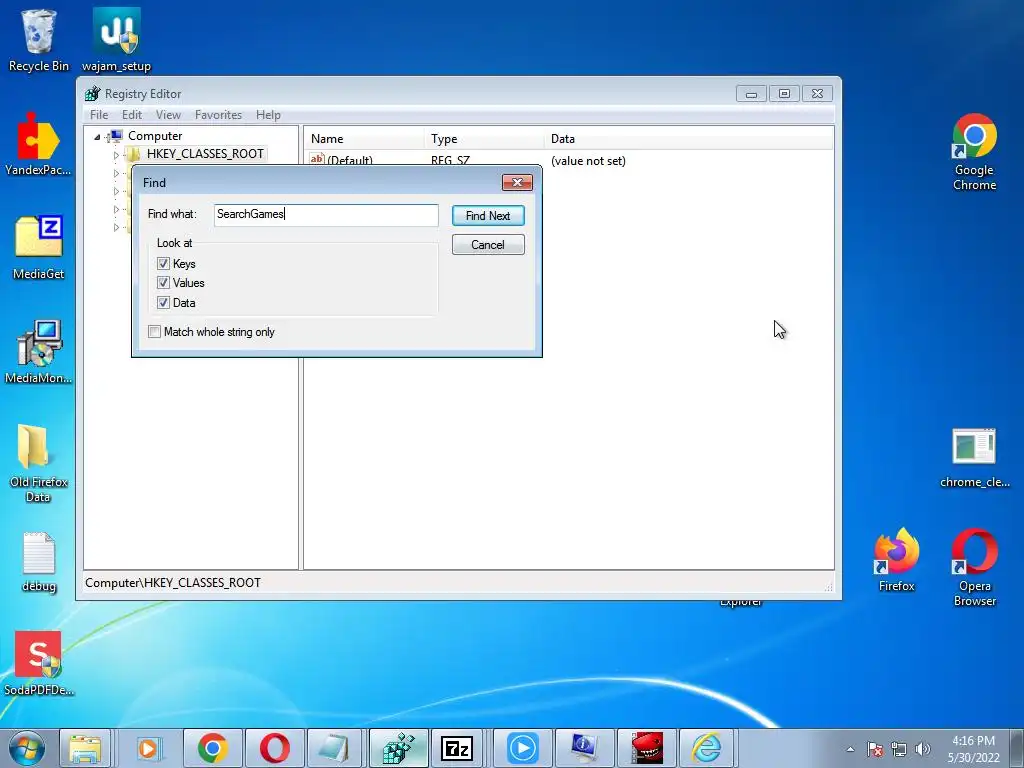Minimize the Registry Editor window
The width and height of the screenshot is (1024, 768).
(x=751, y=94)
